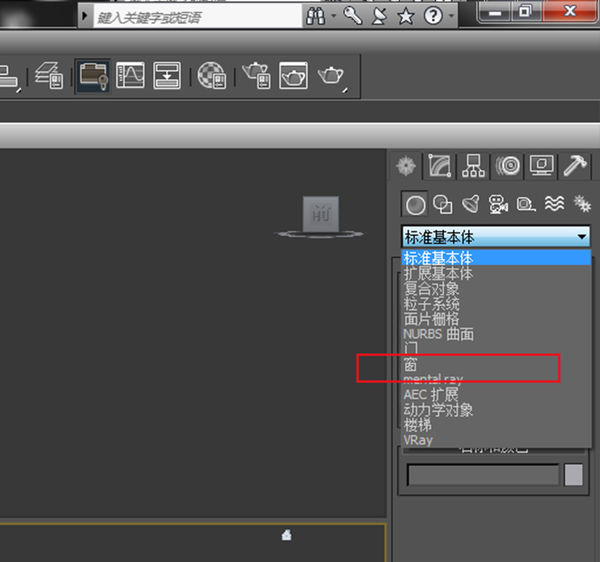Image resolution: width=600 pixels, height=562 pixels.
Task: Switch to the Display panel tab
Action: click(x=541, y=166)
